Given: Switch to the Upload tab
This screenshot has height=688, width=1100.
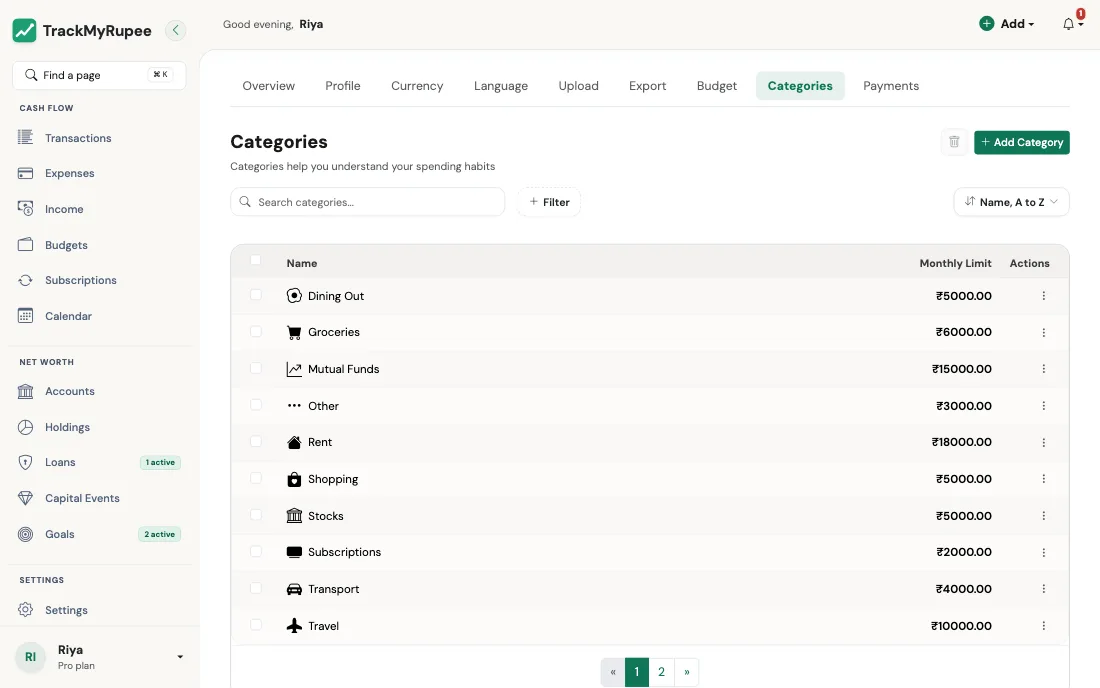Looking at the screenshot, I should point(579,86).
